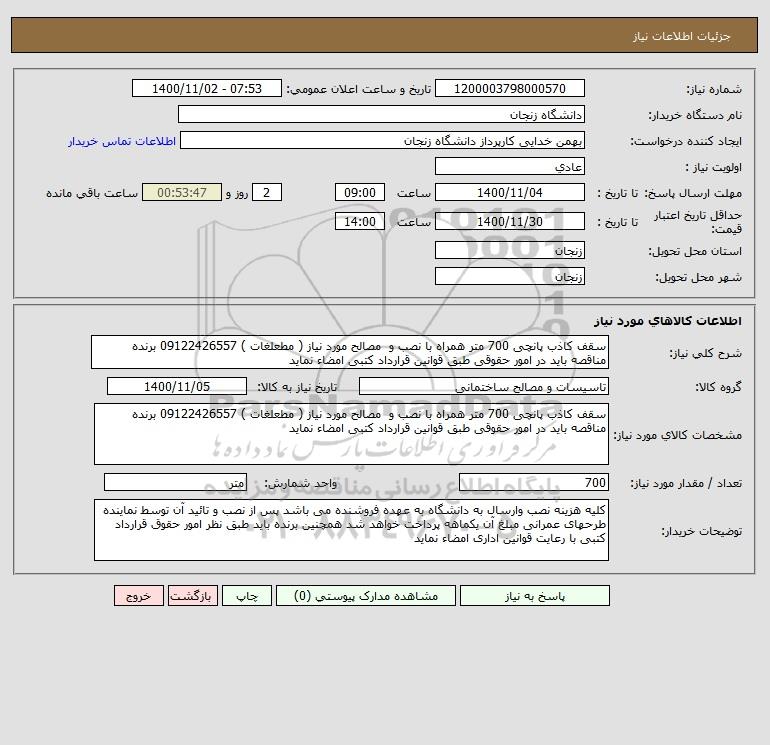Viewport: 770px width, 745px height.
Task: Click the label تاریخ و ساعت اعلان عمومی
Action: (358, 89)
